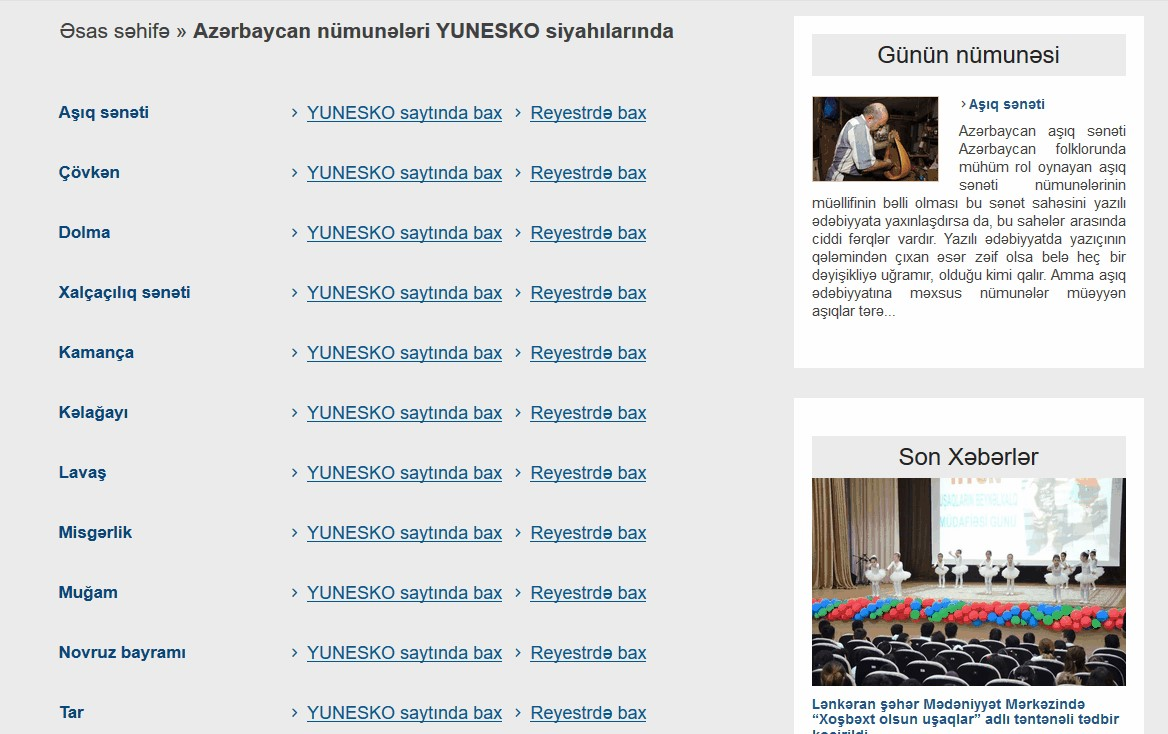View Misgərlik on the YUNESKO site
The image size is (1168, 734).
[x=404, y=533]
